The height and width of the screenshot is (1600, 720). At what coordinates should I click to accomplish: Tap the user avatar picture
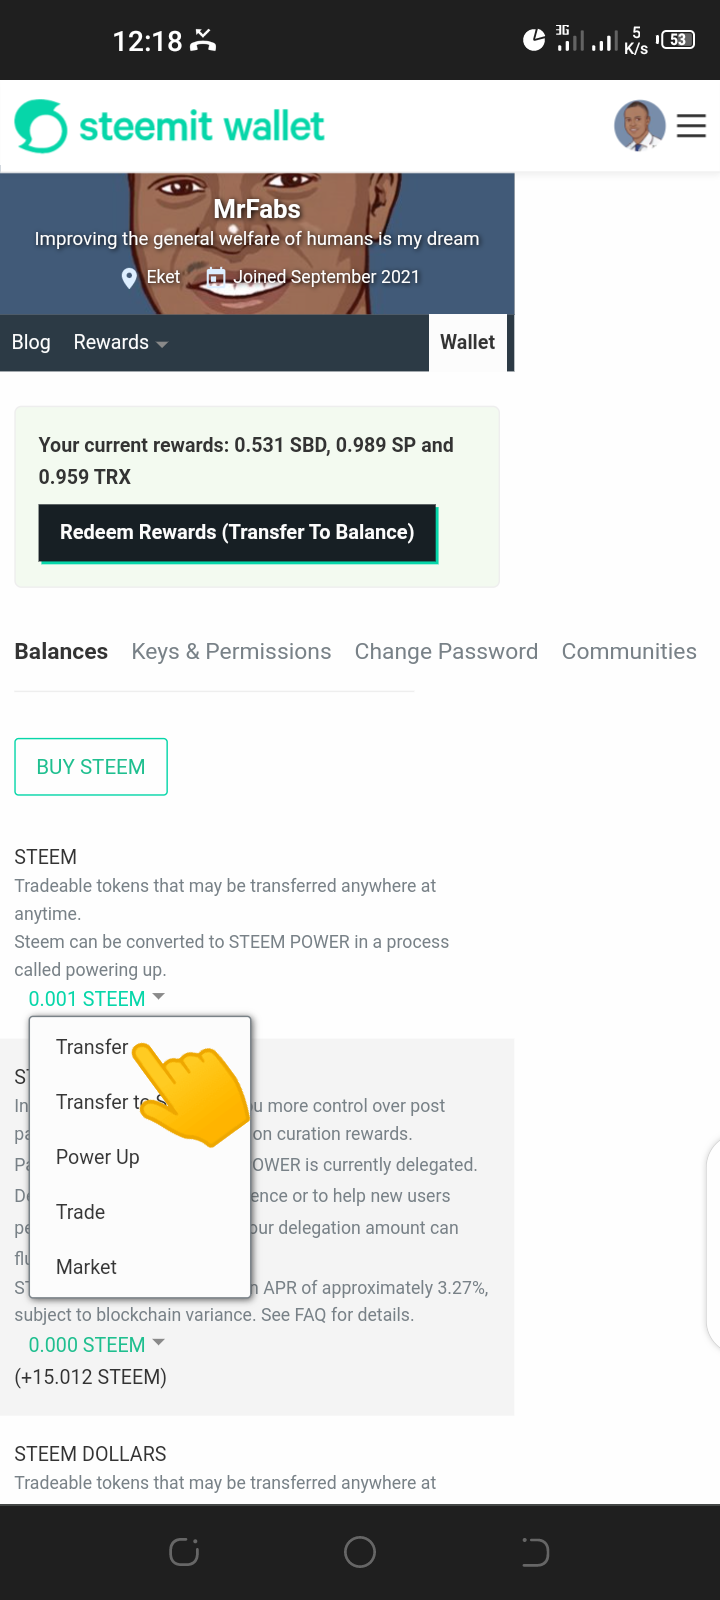click(x=639, y=126)
